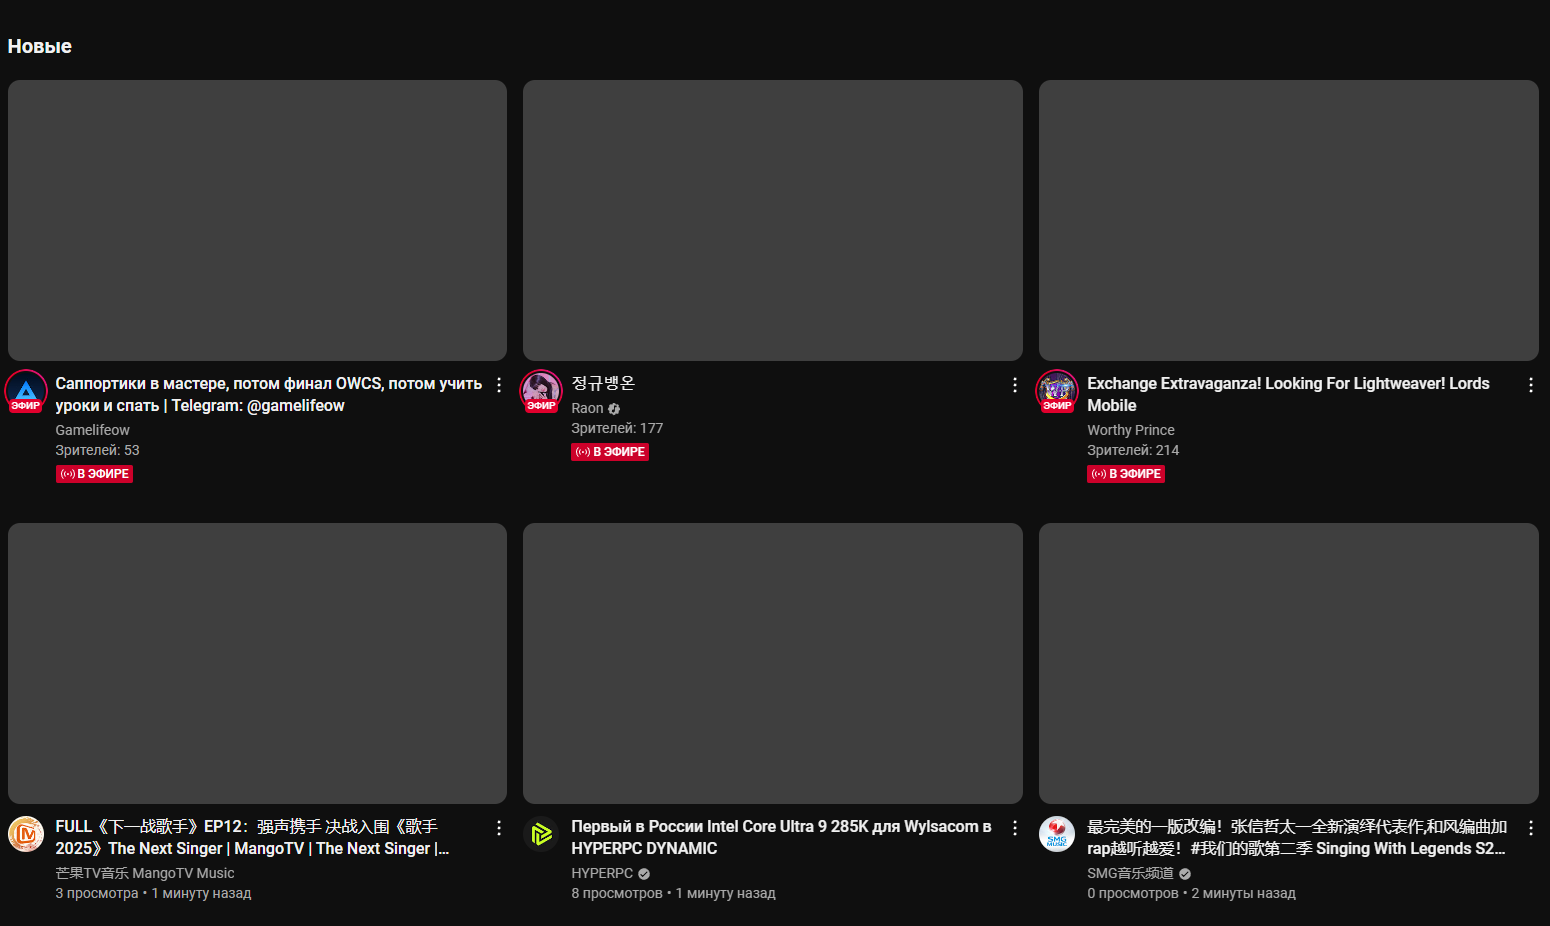Screen dimensions: 1550x926
Task: Open the more options menu for Lords Mobile stream
Action: pyautogui.click(x=1531, y=385)
